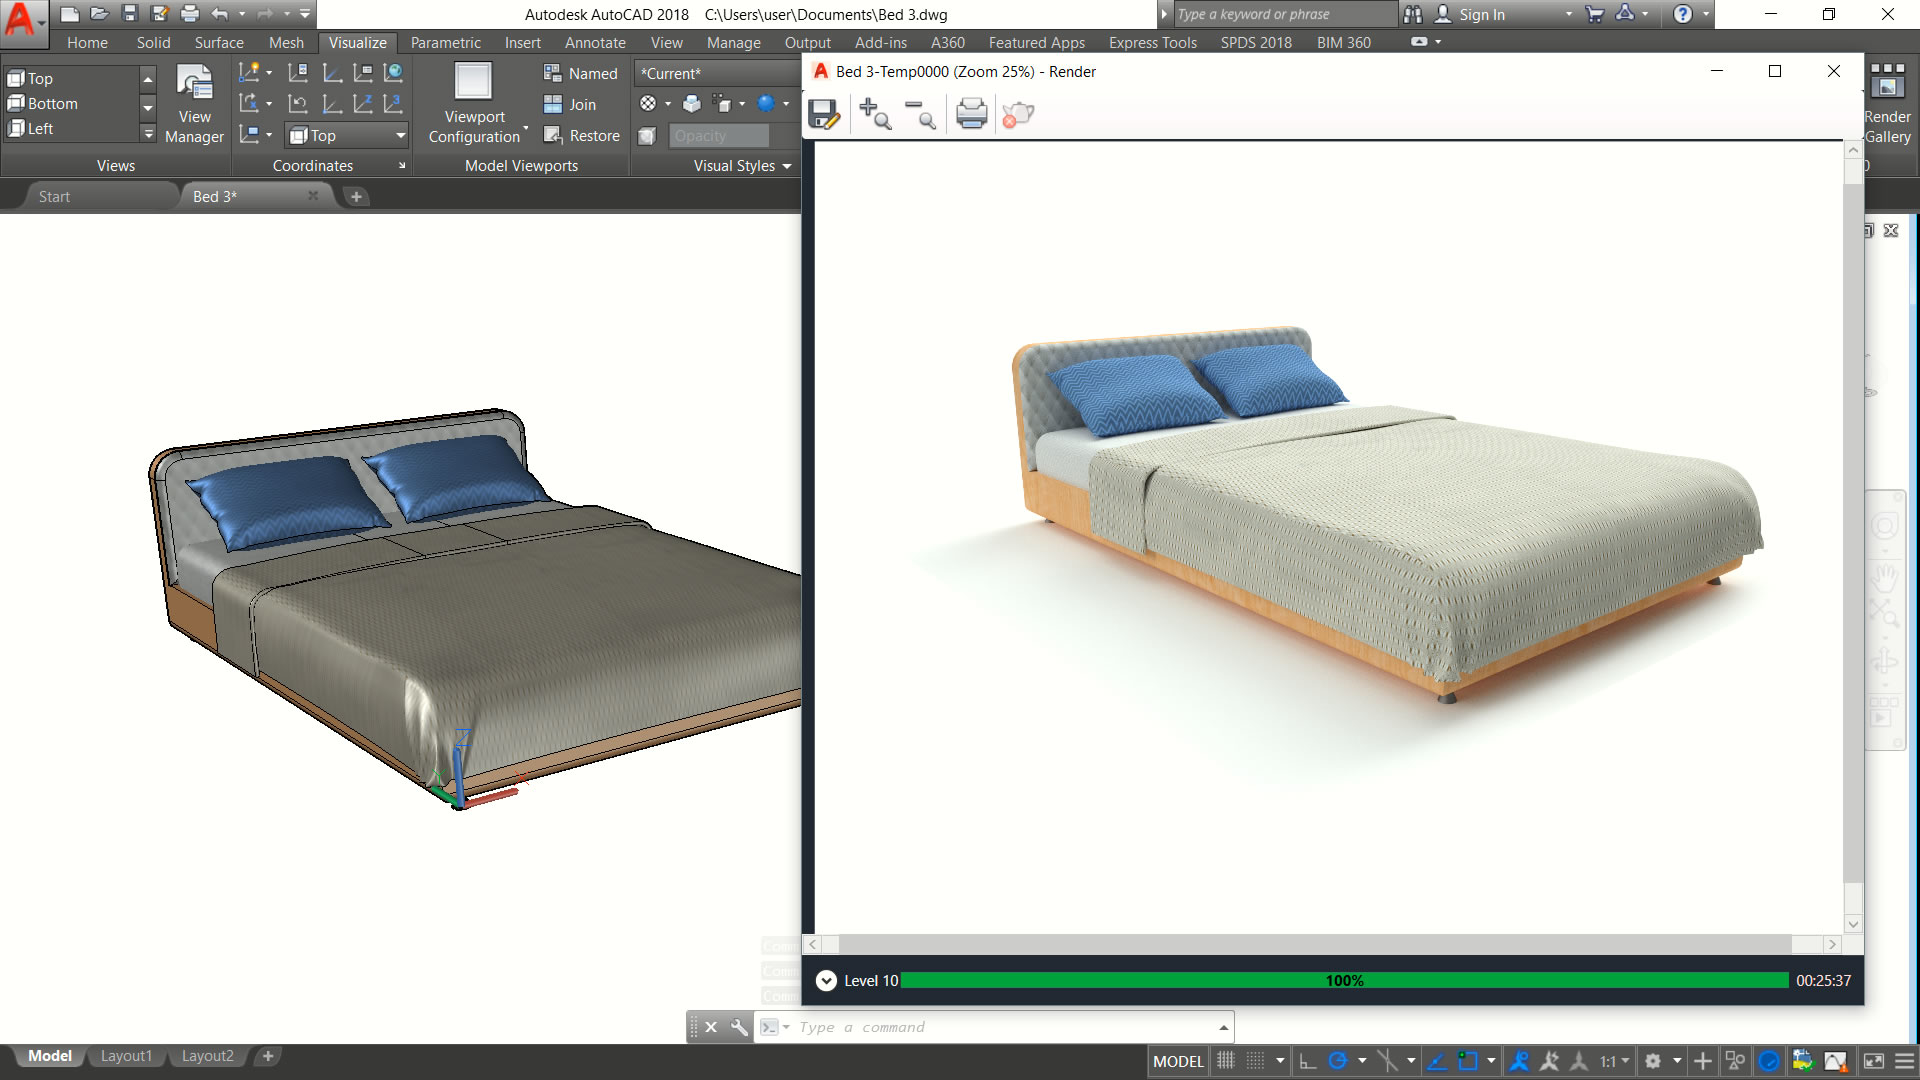The height and width of the screenshot is (1080, 1920).
Task: Click the Restore viewport button
Action: 582,135
